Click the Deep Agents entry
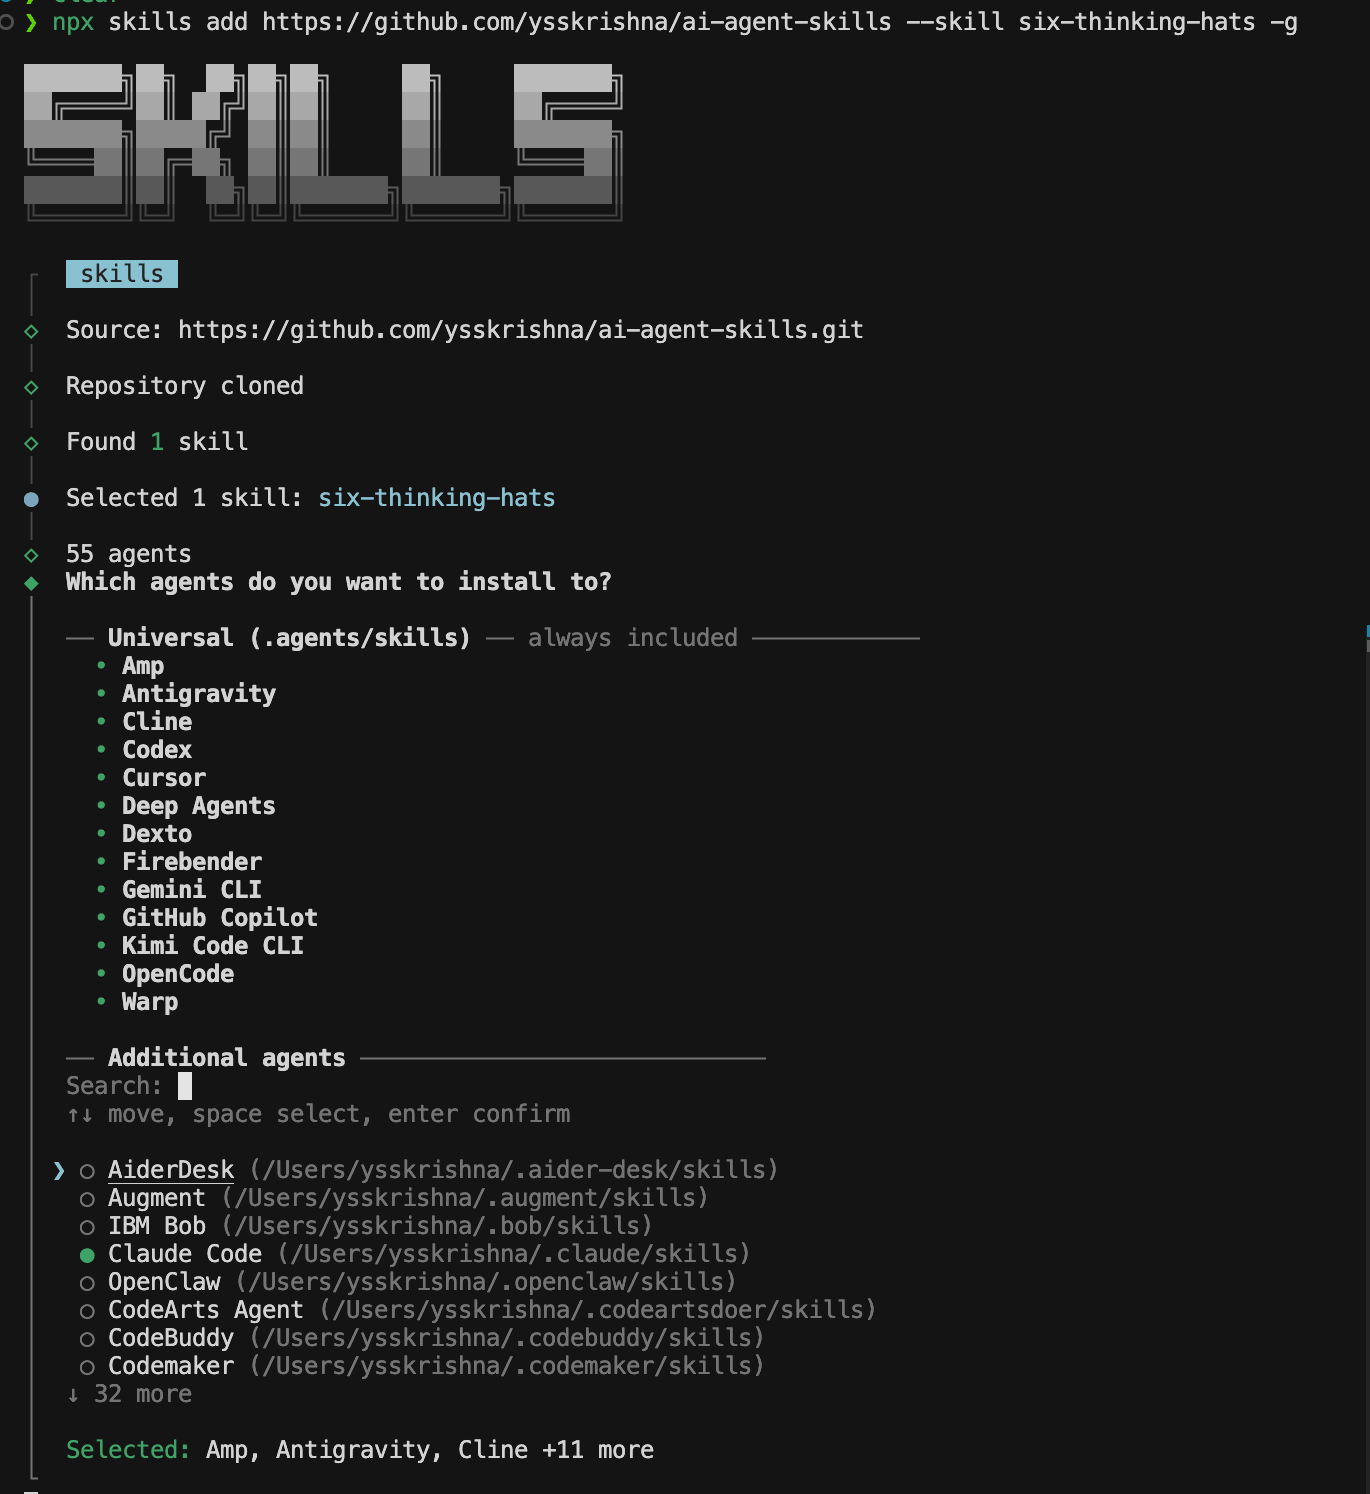Image resolution: width=1370 pixels, height=1494 pixels. pyautogui.click(x=199, y=806)
